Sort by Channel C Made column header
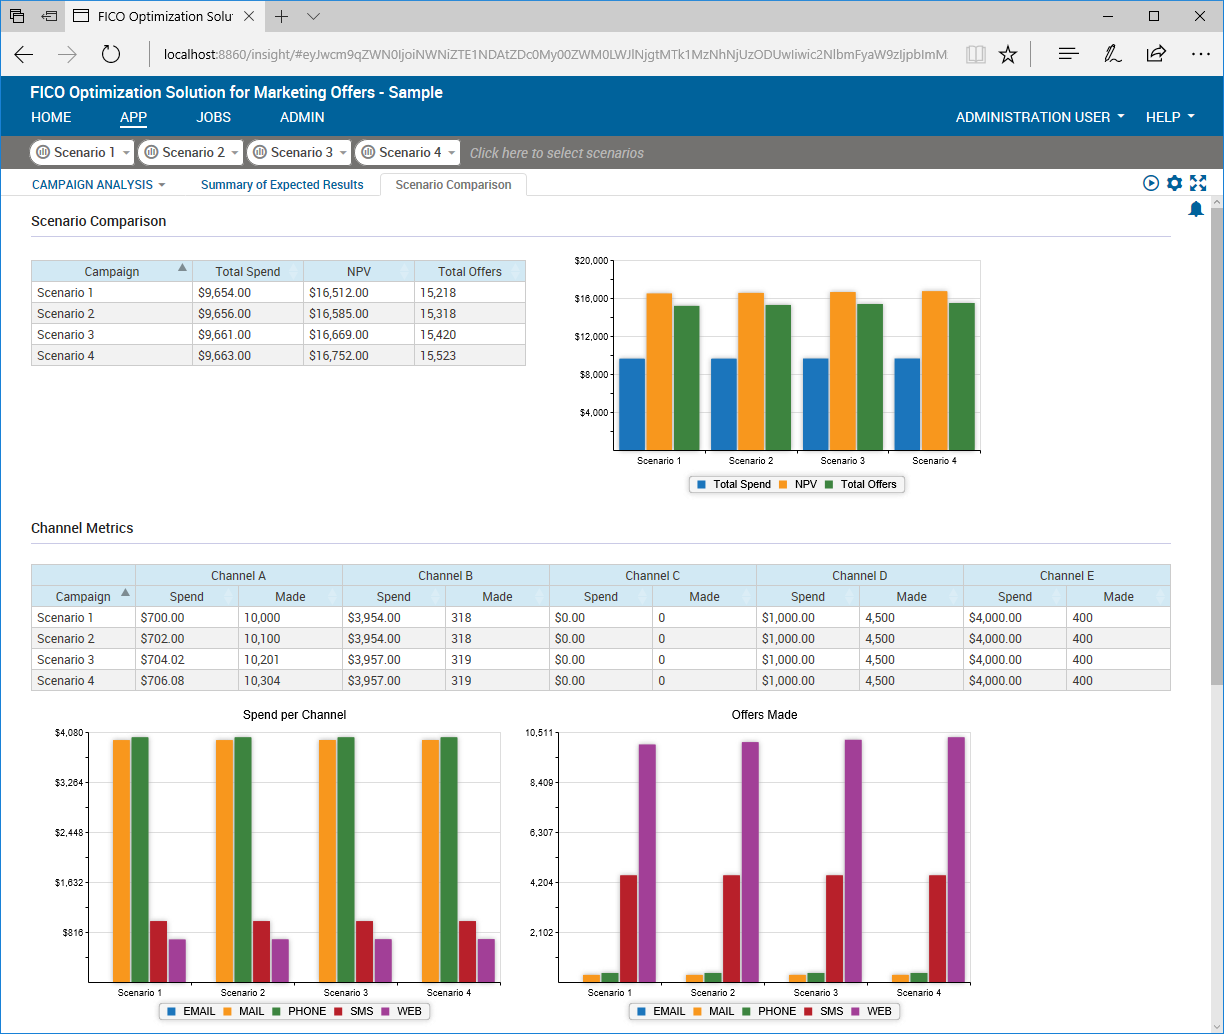Image resolution: width=1224 pixels, height=1034 pixels. [x=705, y=596]
